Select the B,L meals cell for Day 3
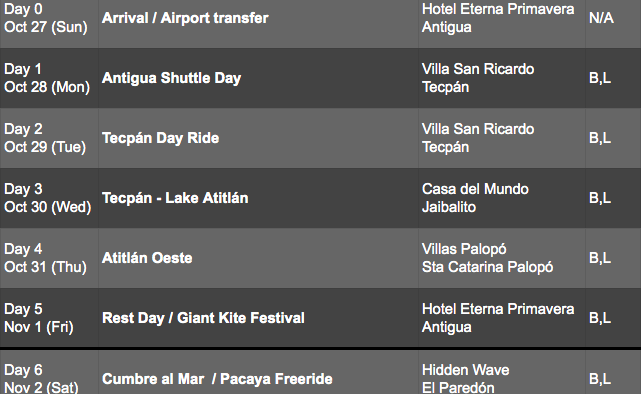641x394 pixels. click(x=613, y=198)
